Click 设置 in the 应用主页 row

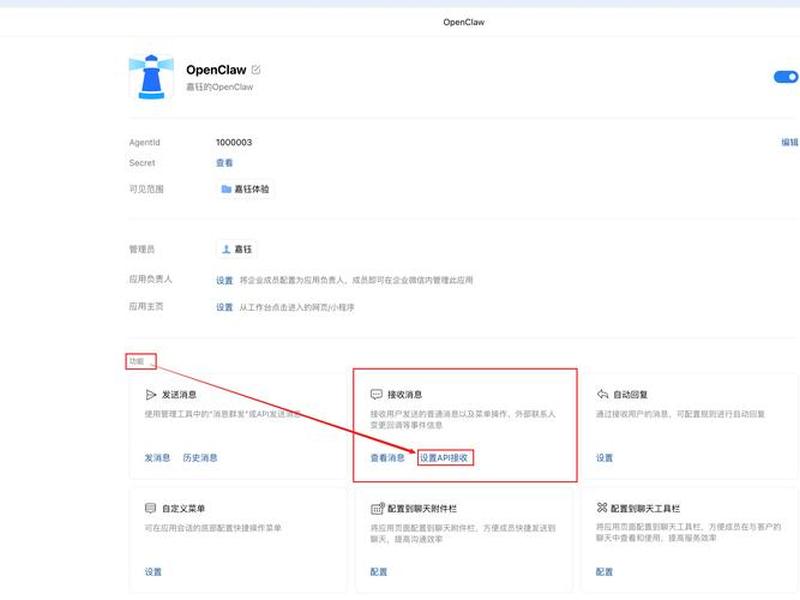coord(224,307)
